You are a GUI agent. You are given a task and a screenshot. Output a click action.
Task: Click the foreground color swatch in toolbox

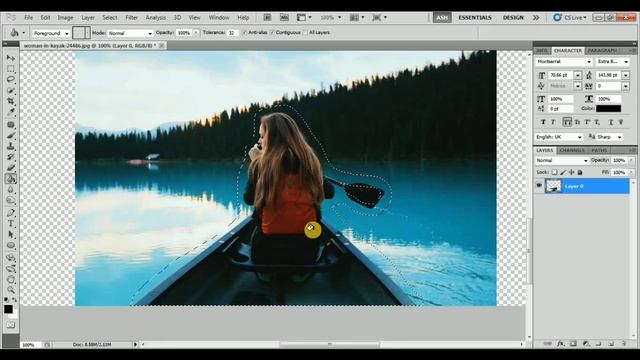click(x=8, y=309)
